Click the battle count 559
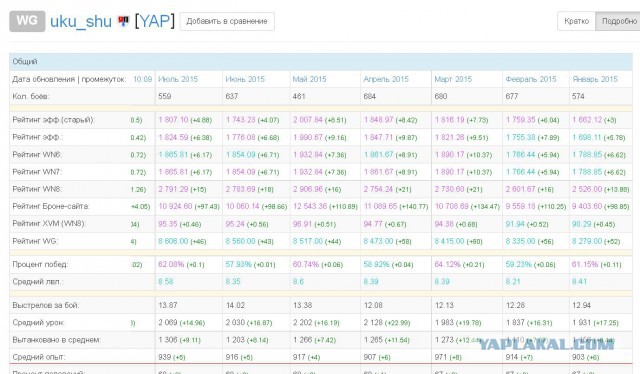Viewport: 640px width, 374px height. [x=164, y=96]
